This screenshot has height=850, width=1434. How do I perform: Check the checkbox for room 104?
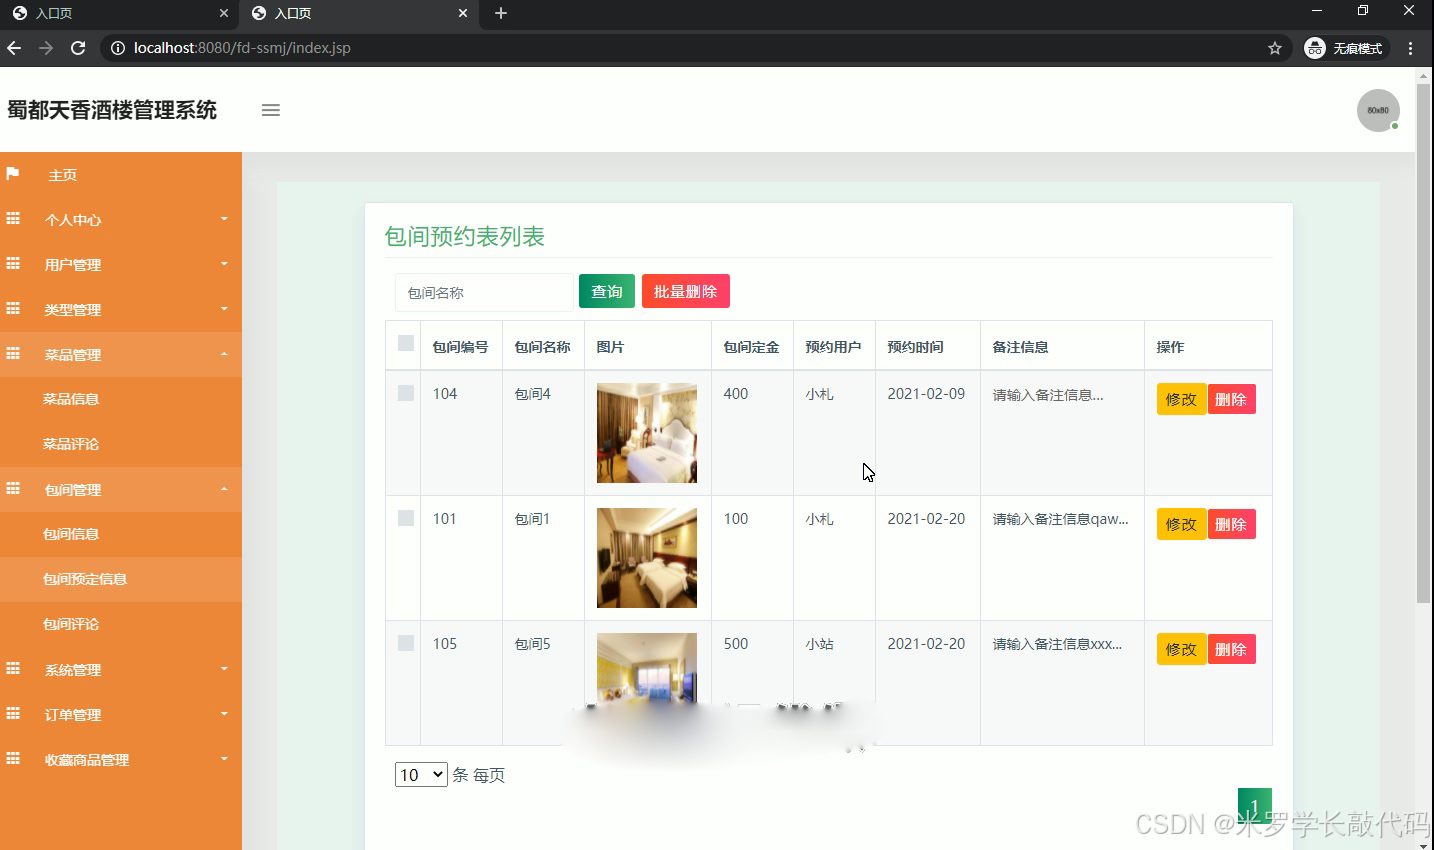click(x=404, y=393)
